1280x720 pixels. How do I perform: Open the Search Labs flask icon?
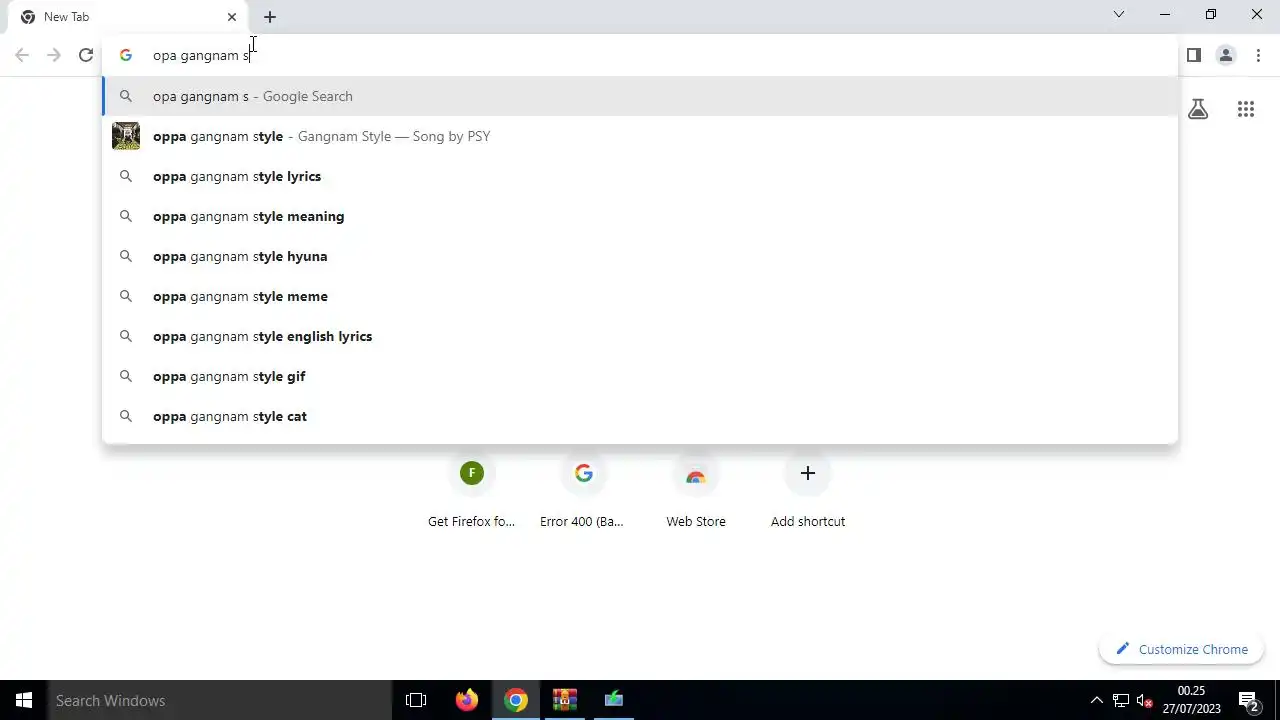click(x=1198, y=110)
